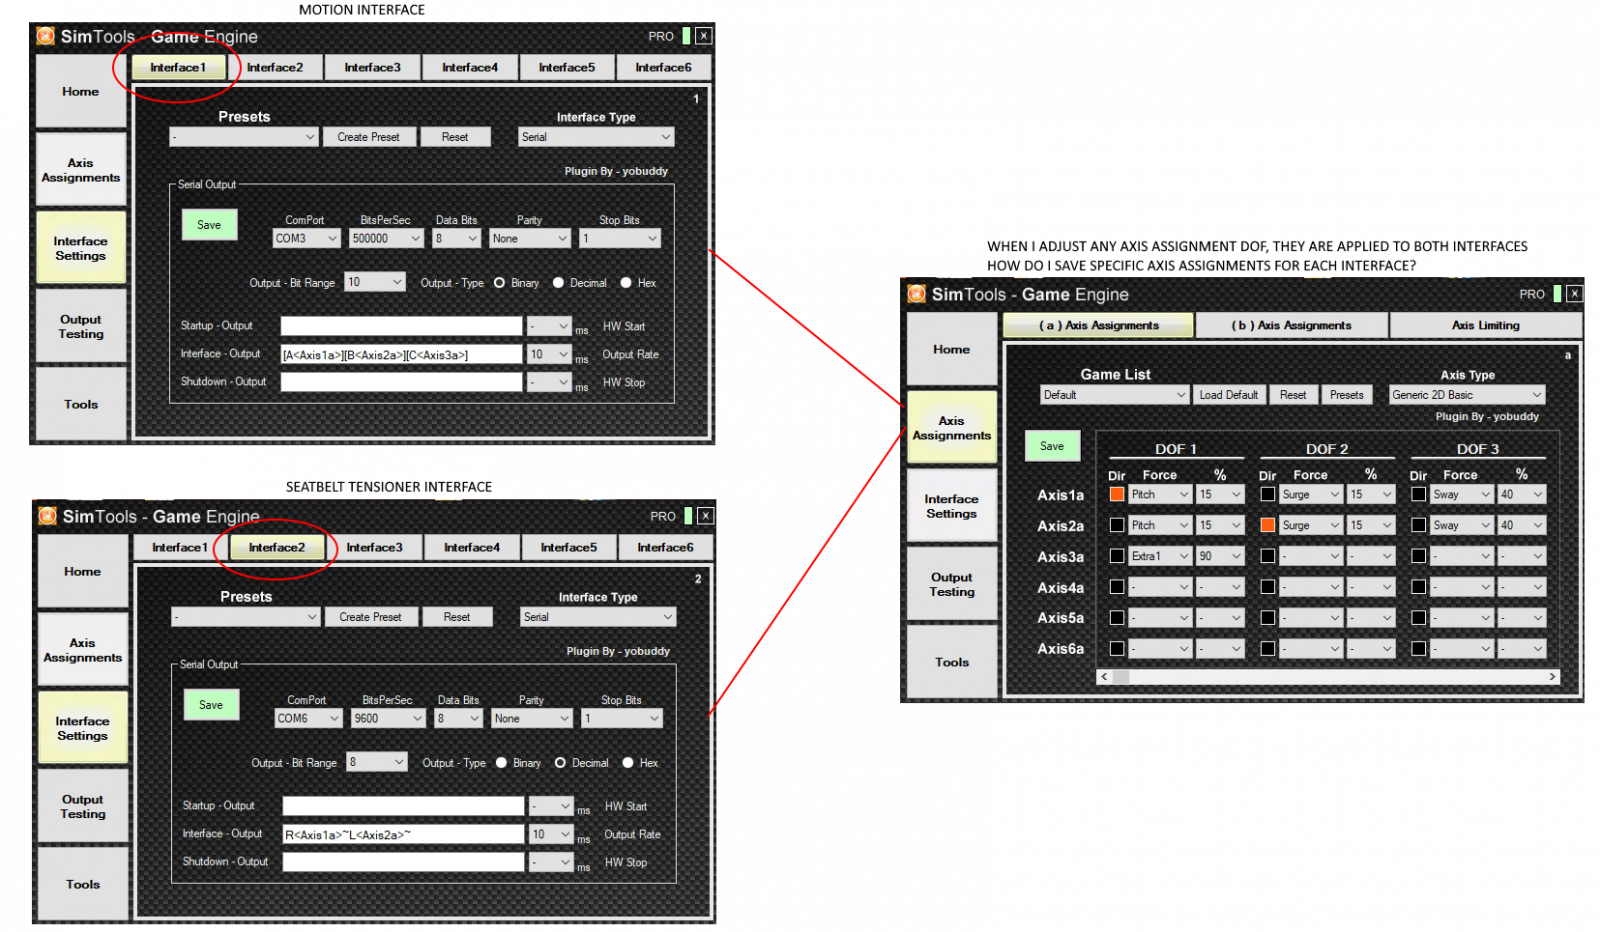
Task: Click Shutdown Output field in Seatbelt Tensioner window
Action: (403, 862)
